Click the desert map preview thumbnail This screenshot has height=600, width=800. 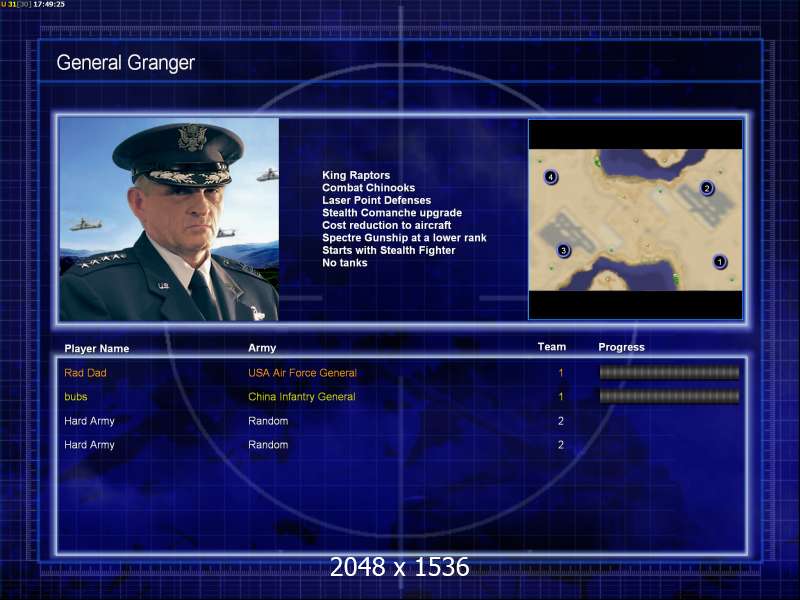pos(635,220)
